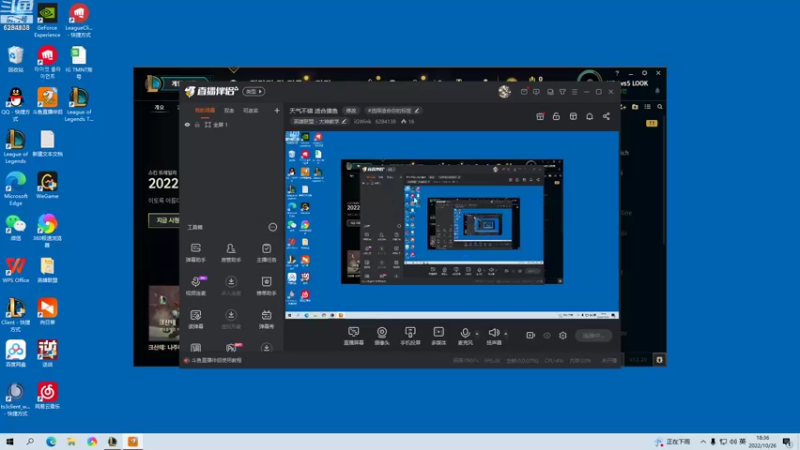Click the padlock icon in header
This screenshot has width=800, height=450.
556,116
